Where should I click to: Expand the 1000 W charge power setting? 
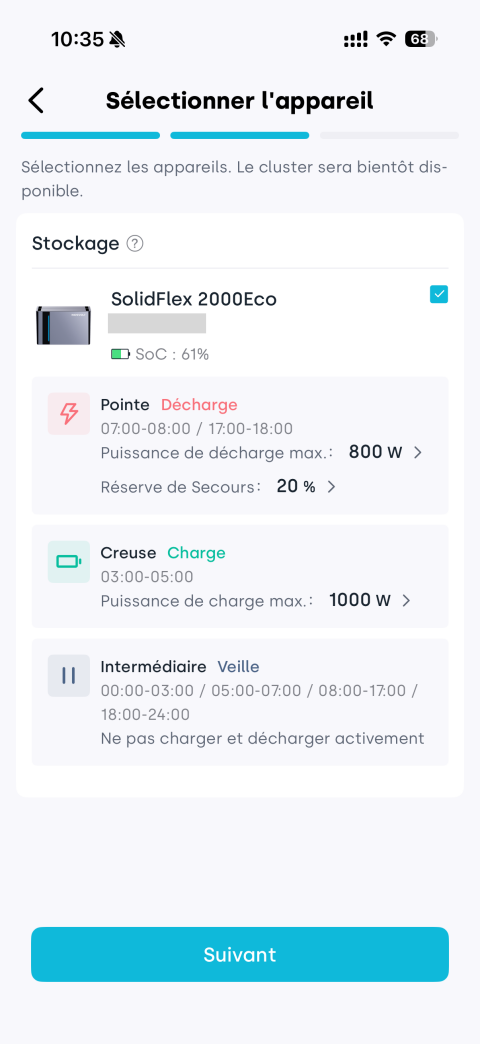pos(370,601)
